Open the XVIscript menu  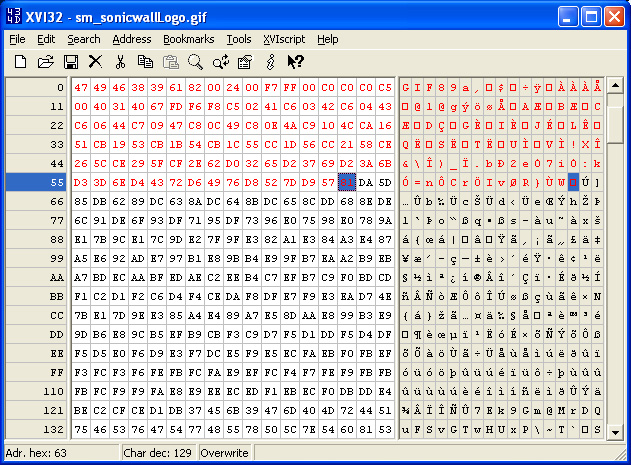[x=285, y=39]
